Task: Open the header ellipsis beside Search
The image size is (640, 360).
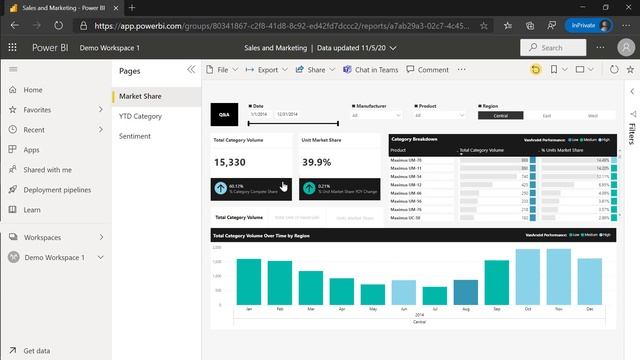Action: tap(600, 47)
